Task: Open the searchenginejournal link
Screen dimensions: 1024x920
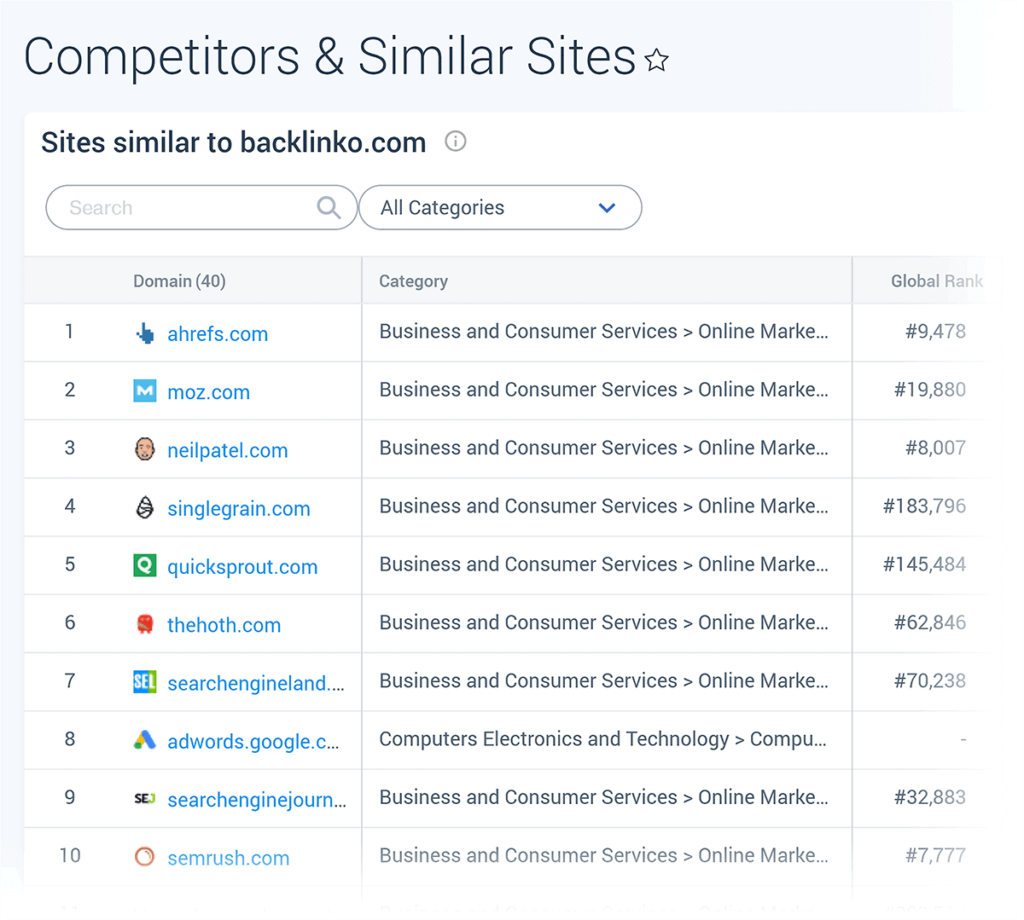Action: tap(257, 800)
